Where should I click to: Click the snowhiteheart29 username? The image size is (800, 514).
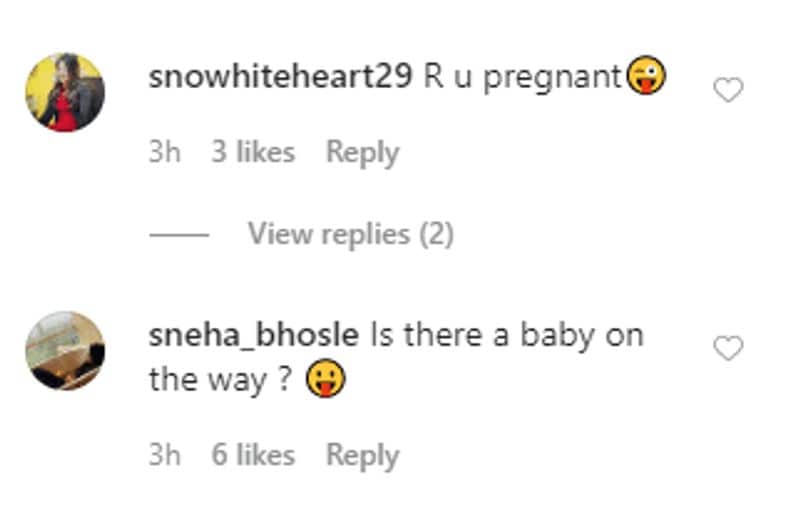pyautogui.click(x=280, y=77)
